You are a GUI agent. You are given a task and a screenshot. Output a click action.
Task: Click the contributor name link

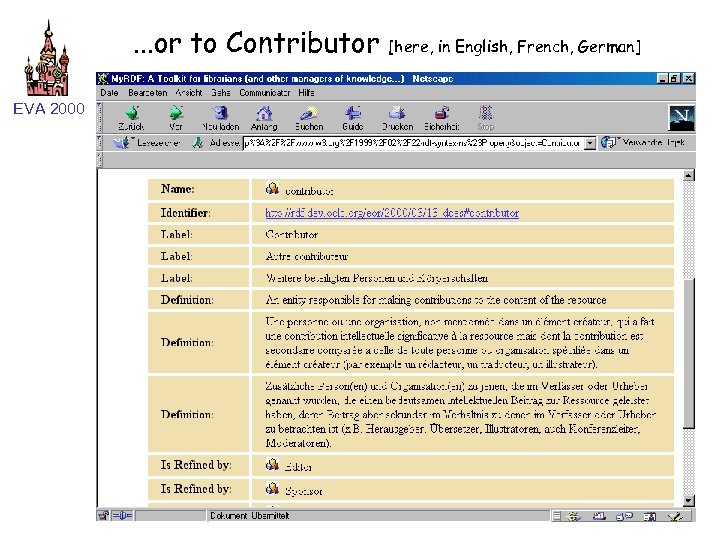click(x=309, y=191)
